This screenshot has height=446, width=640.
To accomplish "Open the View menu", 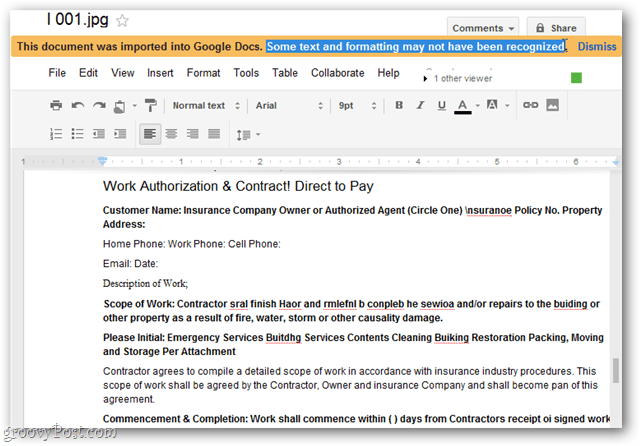I will [x=122, y=73].
